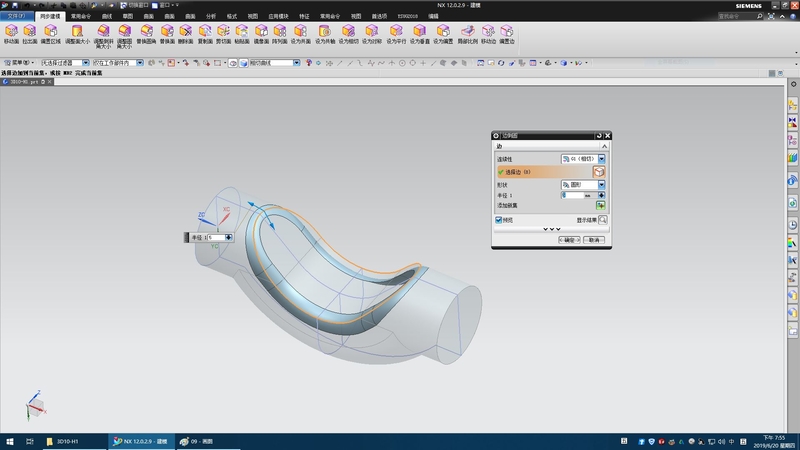Switch to the 曲面 ribbon tab
The height and width of the screenshot is (450, 800).
coord(148,17)
